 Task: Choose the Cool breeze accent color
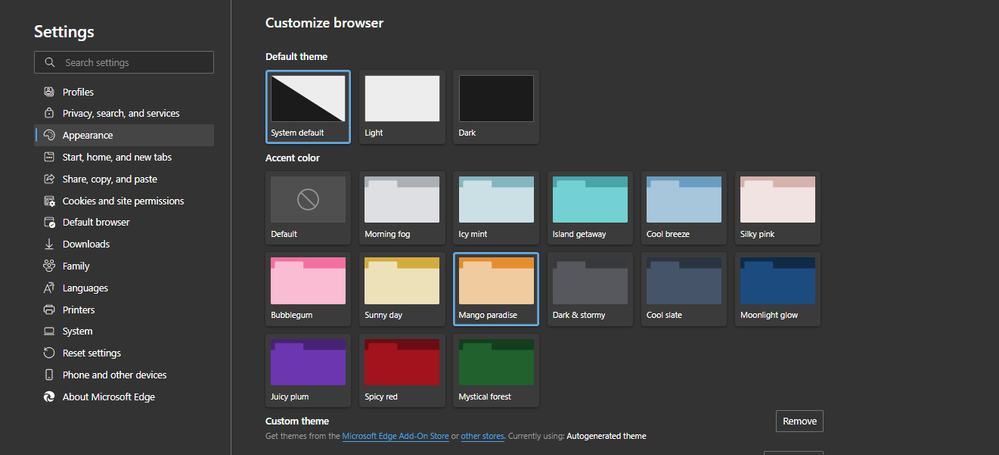point(684,208)
